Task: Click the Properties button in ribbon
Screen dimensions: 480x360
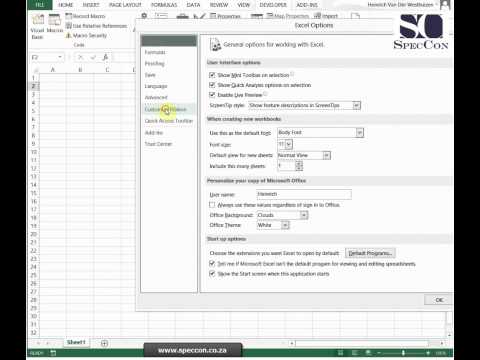Action: coord(225,16)
